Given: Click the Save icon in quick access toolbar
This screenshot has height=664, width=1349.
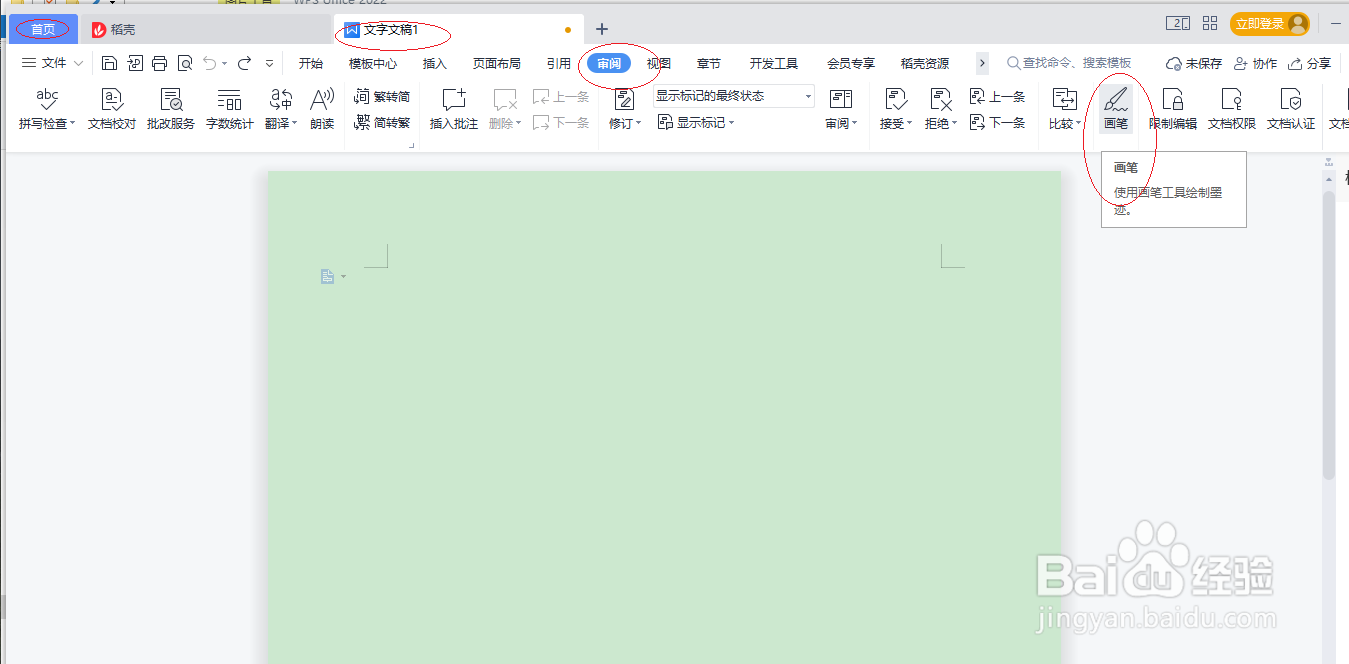Looking at the screenshot, I should click(x=109, y=64).
